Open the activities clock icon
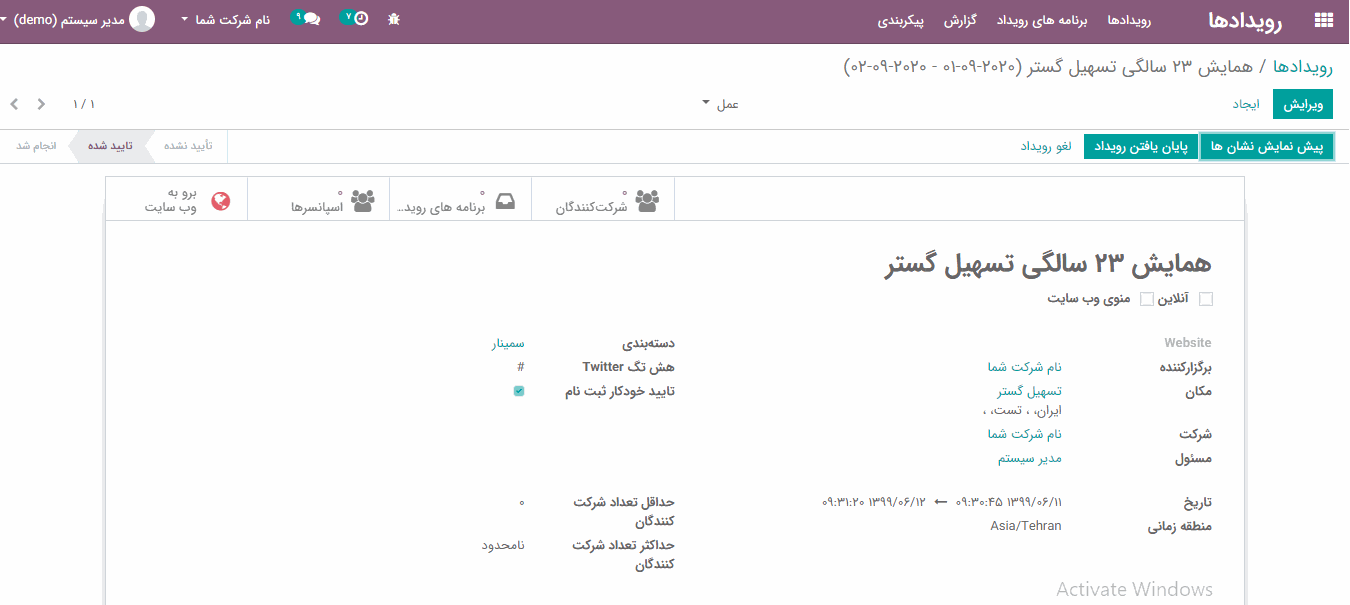 click(360, 19)
